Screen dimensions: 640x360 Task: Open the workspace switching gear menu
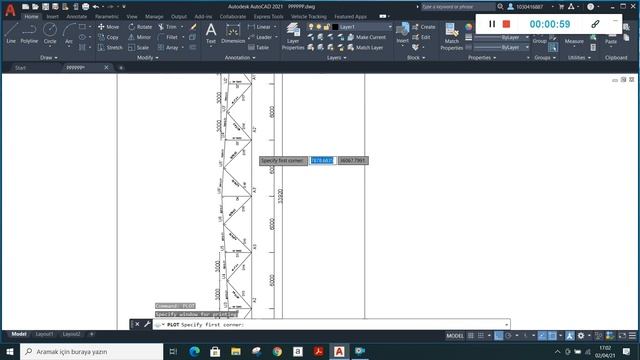click(x=581, y=336)
